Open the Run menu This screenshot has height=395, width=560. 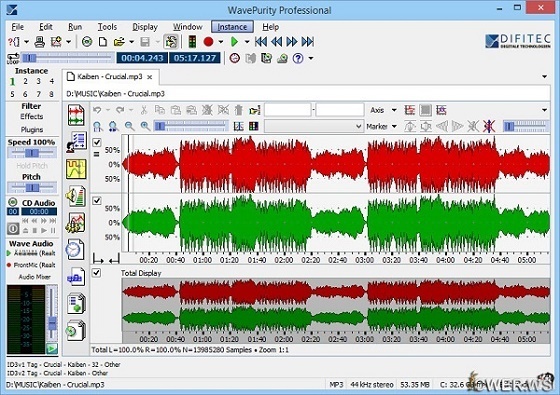pos(75,27)
